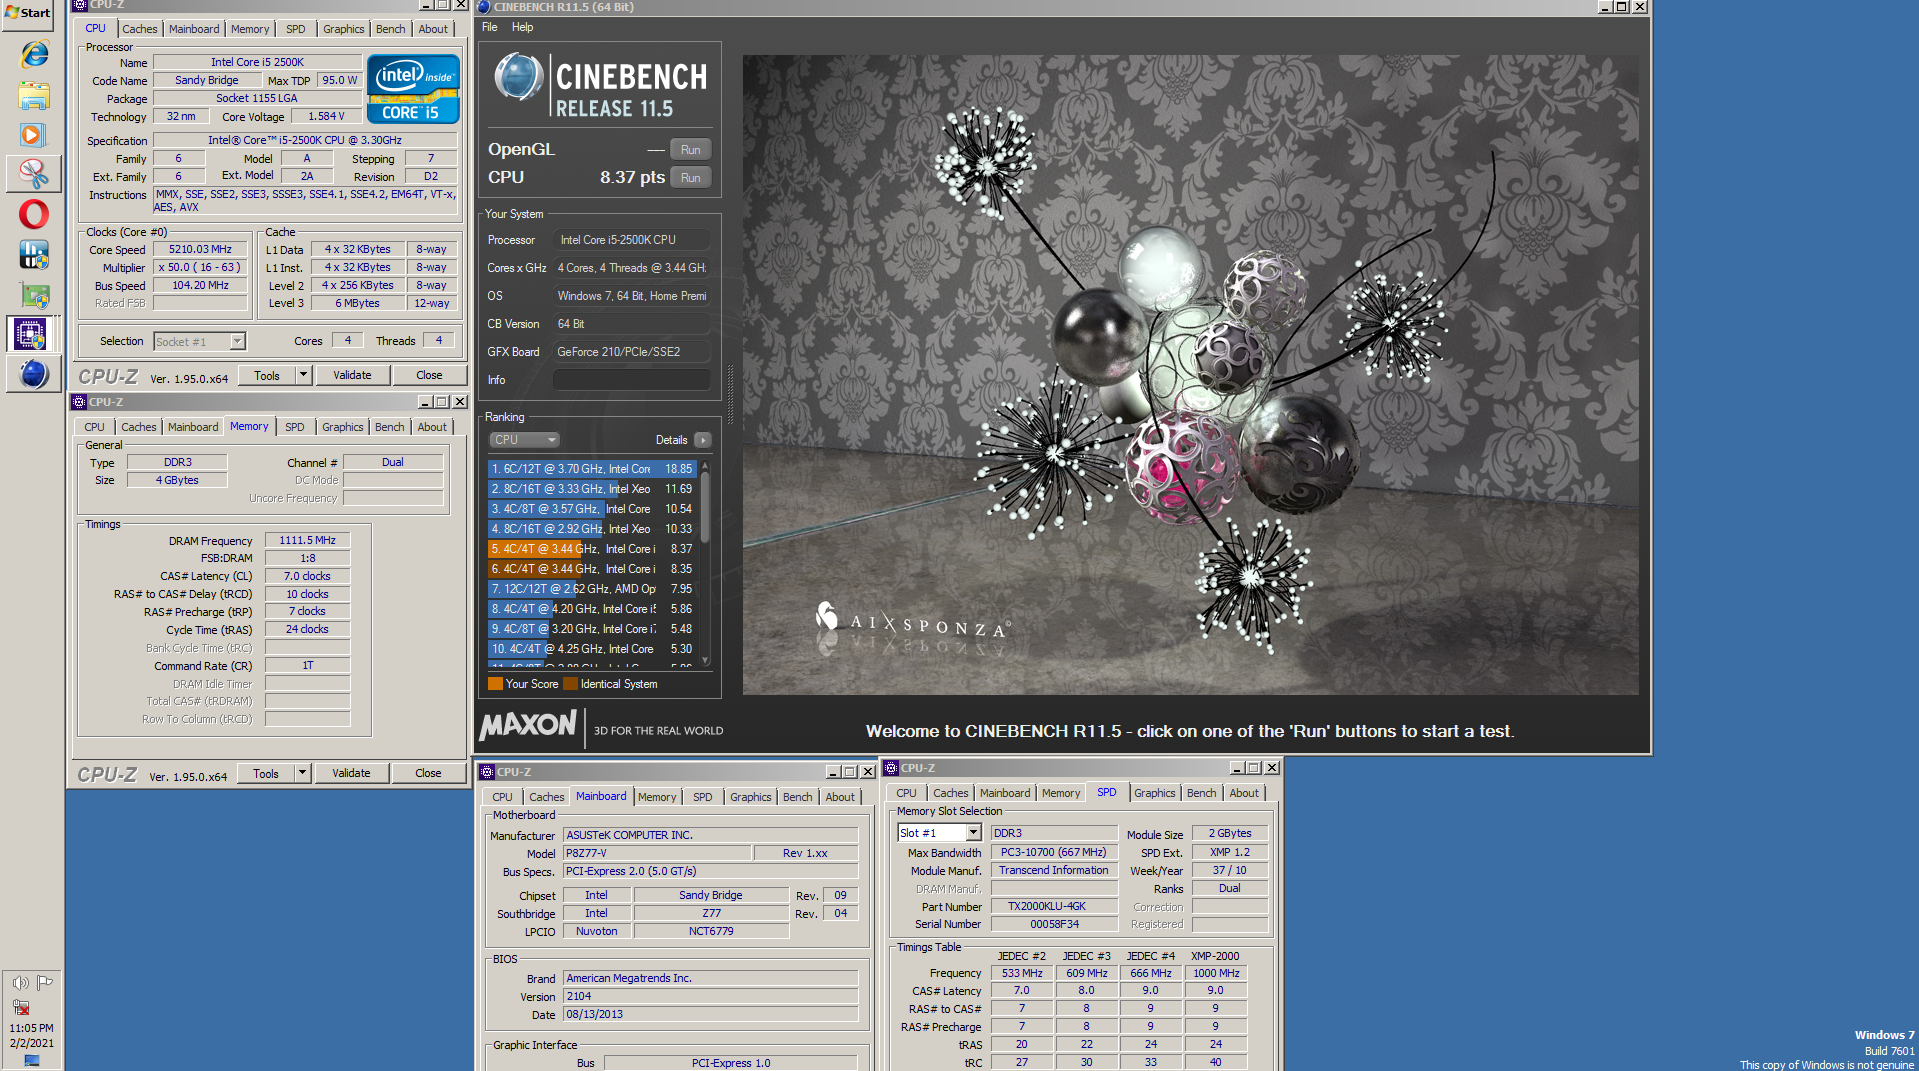
Task: Click Validate in CPU-Z CPU window
Action: pyautogui.click(x=352, y=375)
